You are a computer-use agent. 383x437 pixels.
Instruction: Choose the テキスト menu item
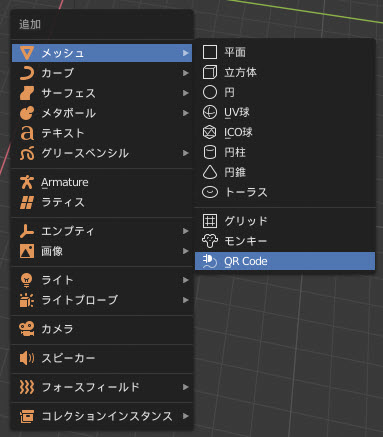point(102,133)
